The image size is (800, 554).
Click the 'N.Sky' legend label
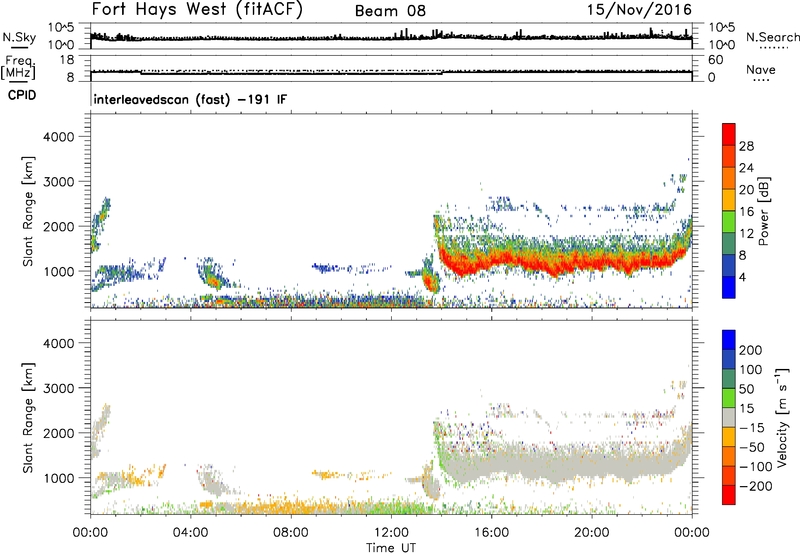tap(19, 37)
